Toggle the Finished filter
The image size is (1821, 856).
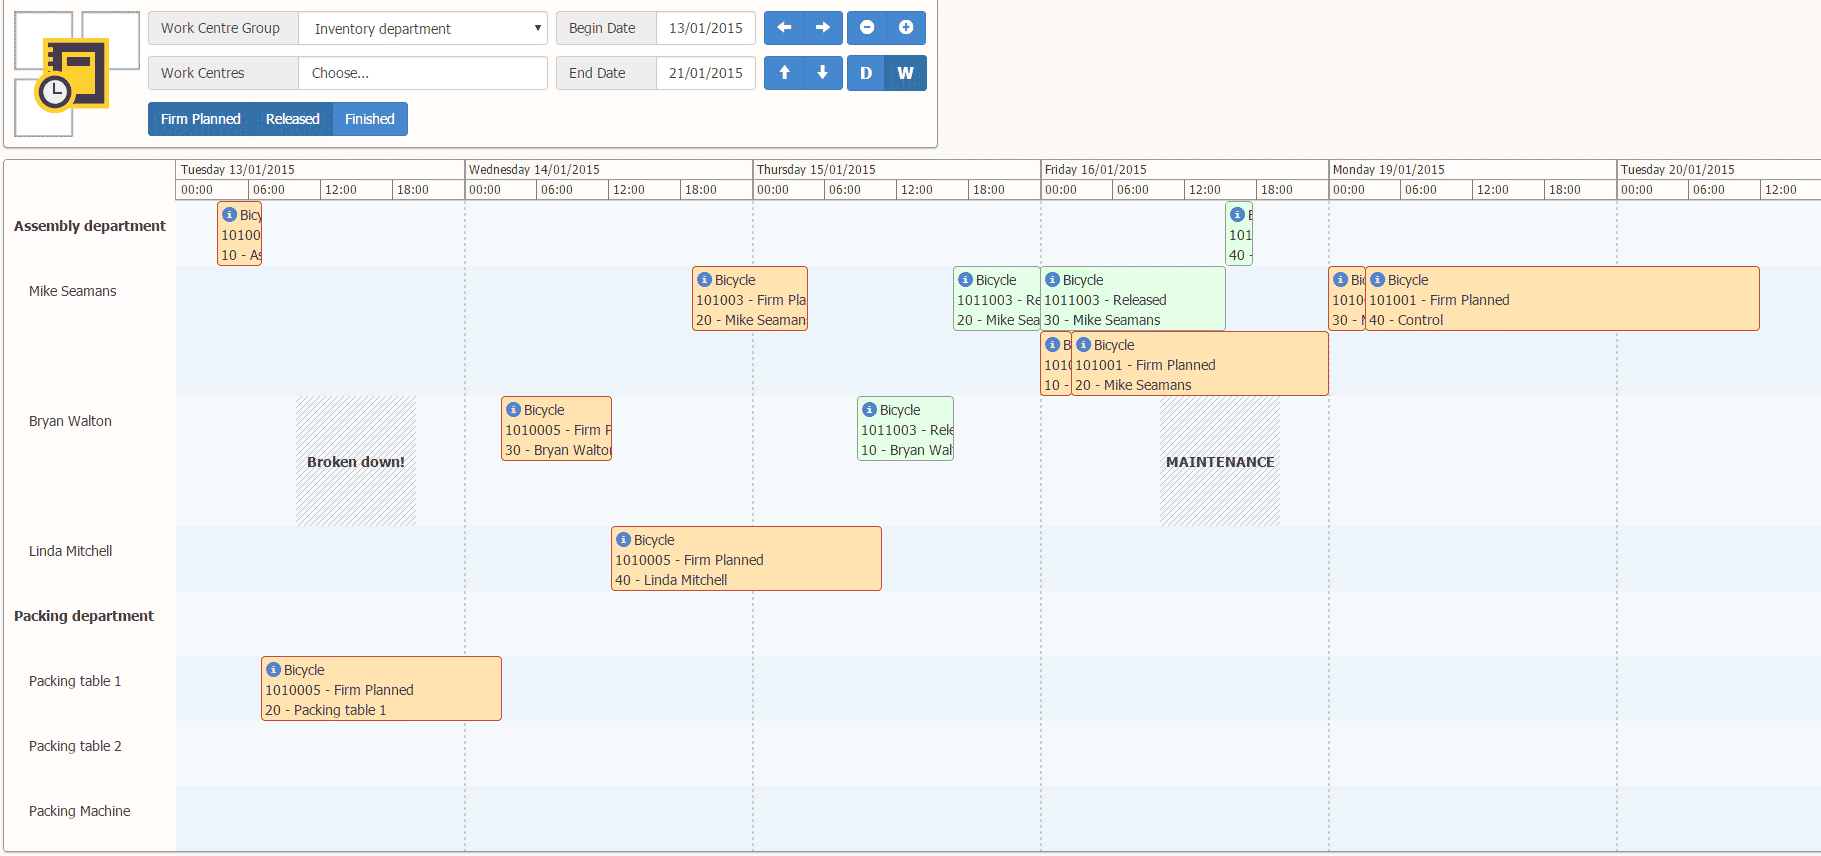(x=370, y=119)
